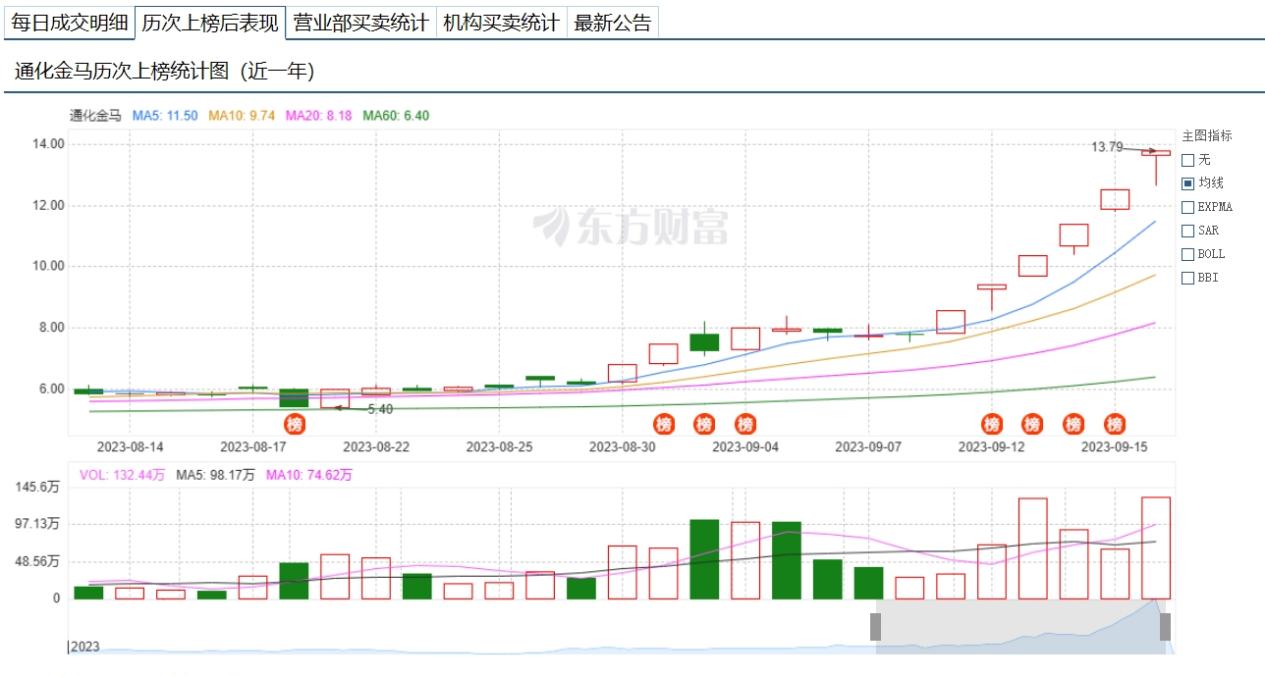Open the 每日成交明细 tab
Screen dimensions: 1265x676
point(69,23)
